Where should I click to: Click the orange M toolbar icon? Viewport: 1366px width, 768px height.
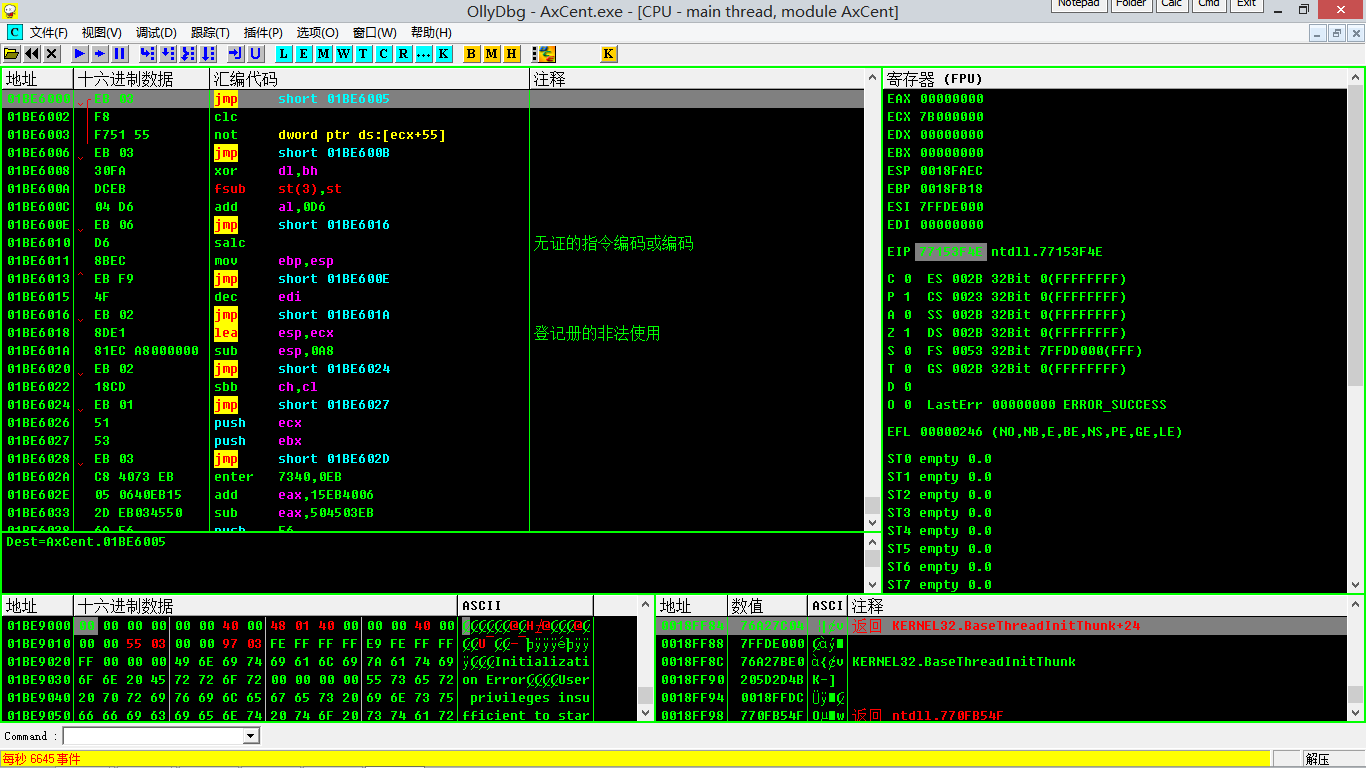pyautogui.click(x=492, y=53)
